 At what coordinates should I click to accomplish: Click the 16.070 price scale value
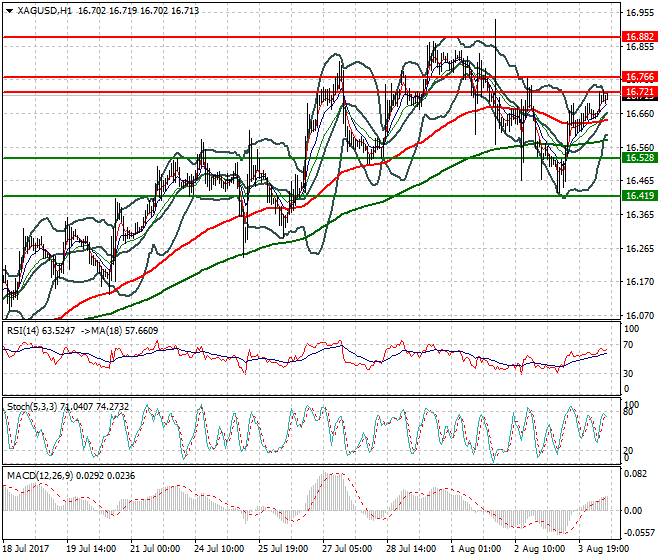(640, 315)
